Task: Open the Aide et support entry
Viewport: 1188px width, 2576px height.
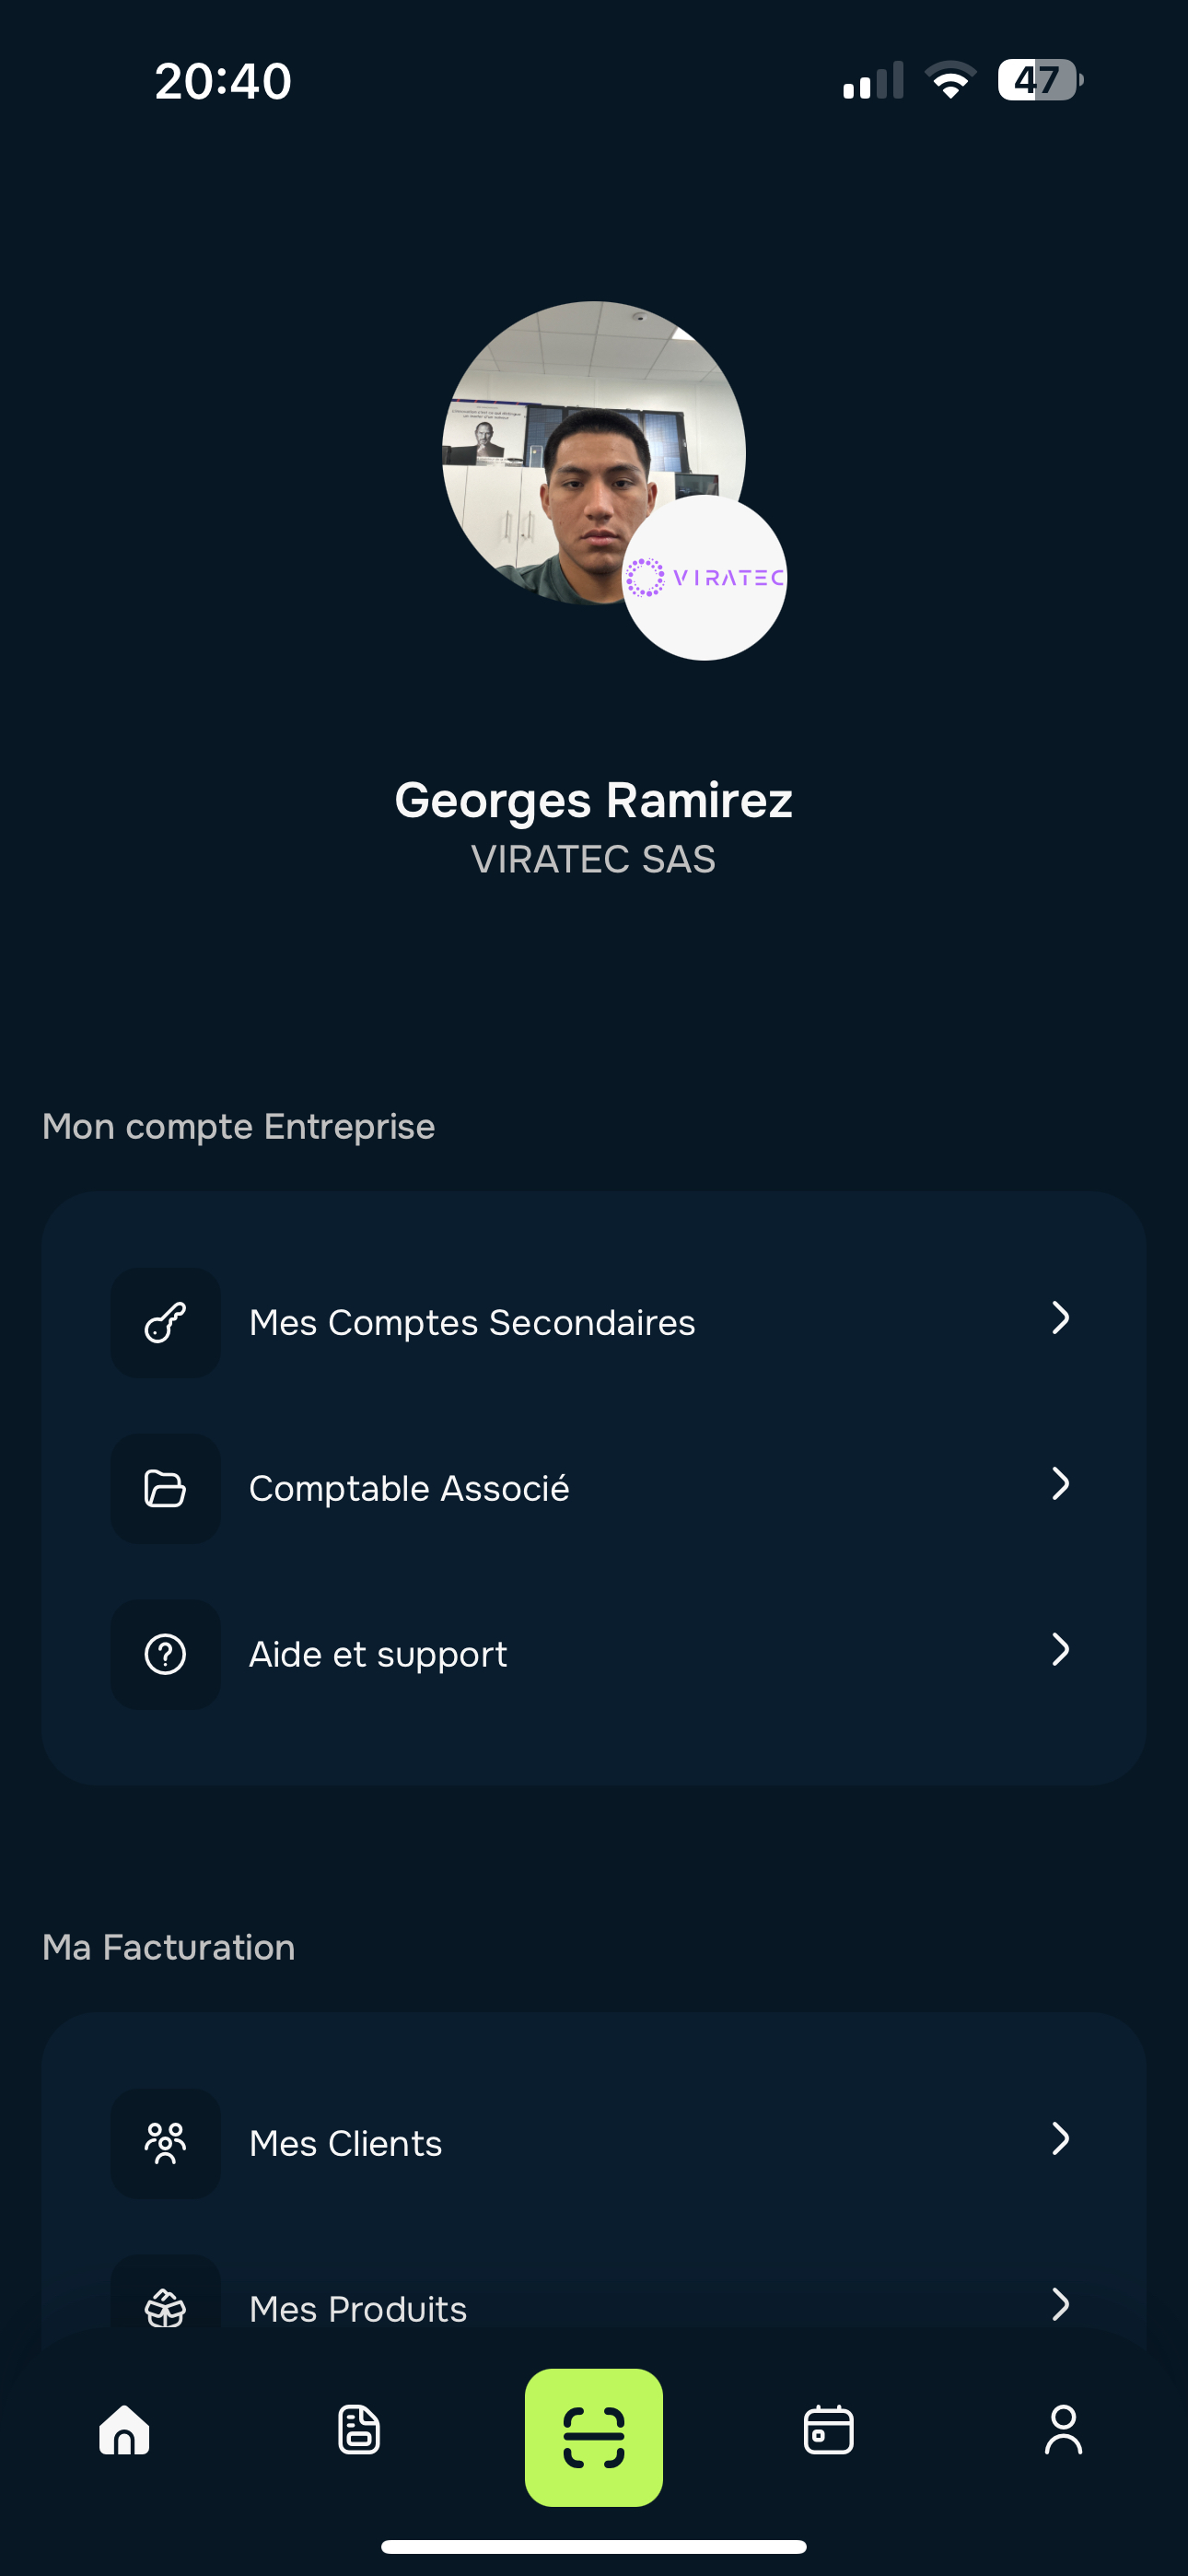Action: click(378, 1654)
